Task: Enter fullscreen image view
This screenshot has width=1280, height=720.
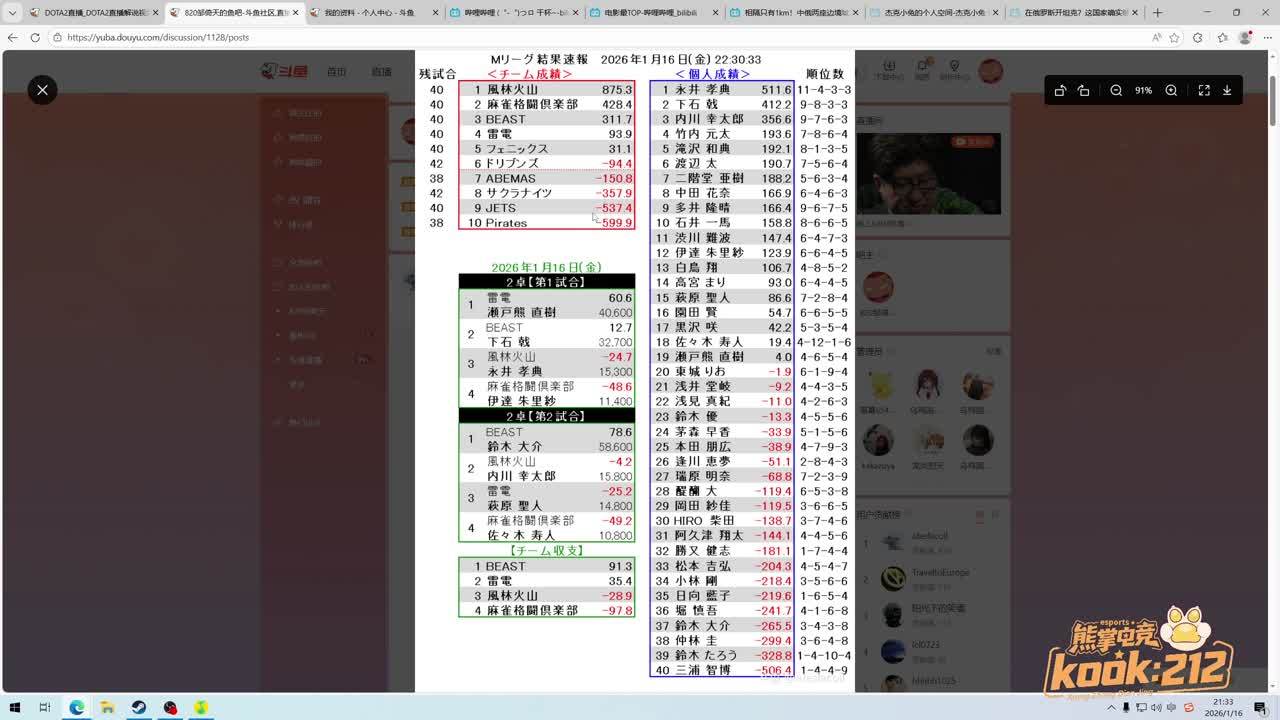Action: point(1204,90)
